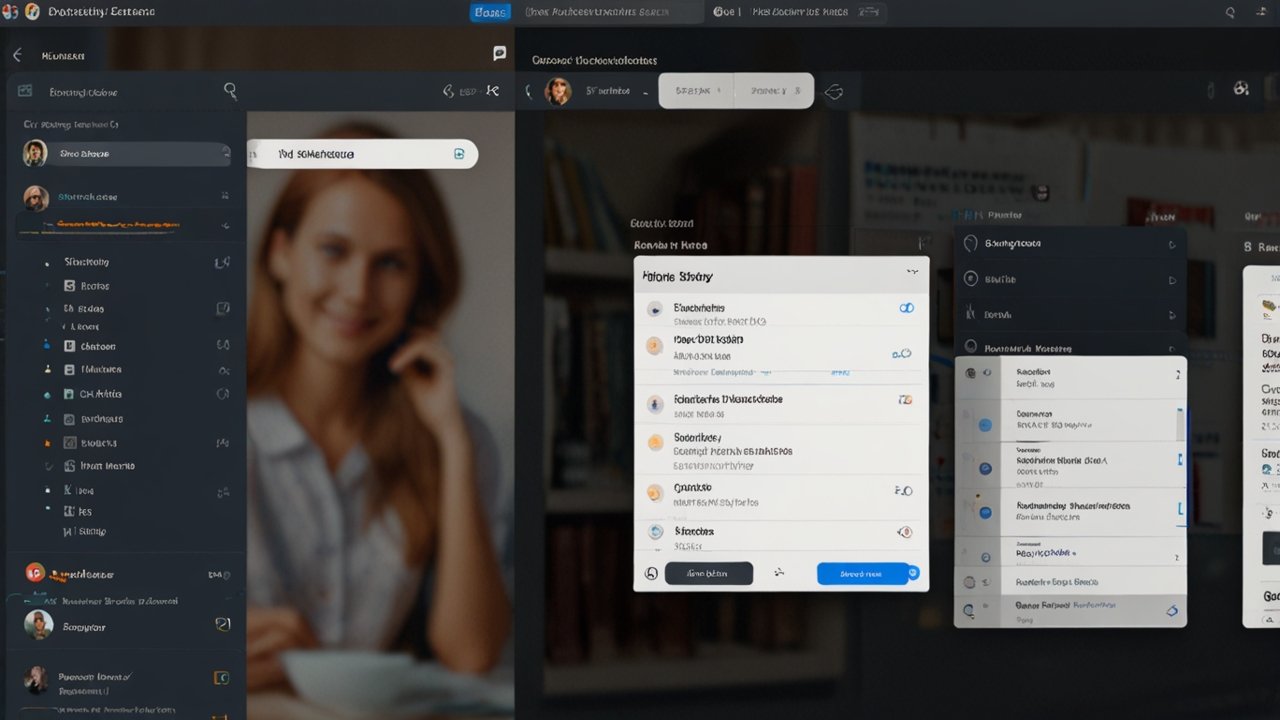
Task: Click the back arrow in the sidebar header
Action: click(x=17, y=56)
